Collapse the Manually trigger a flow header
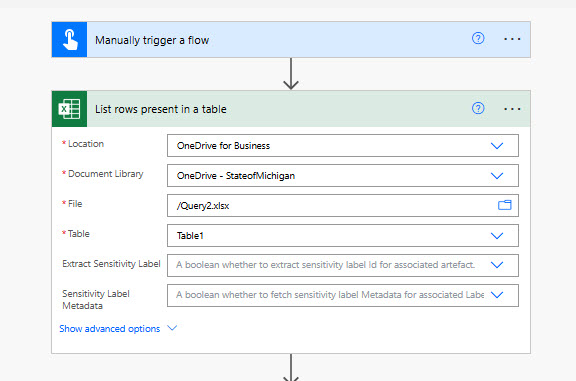This screenshot has width=576, height=381. 291,39
